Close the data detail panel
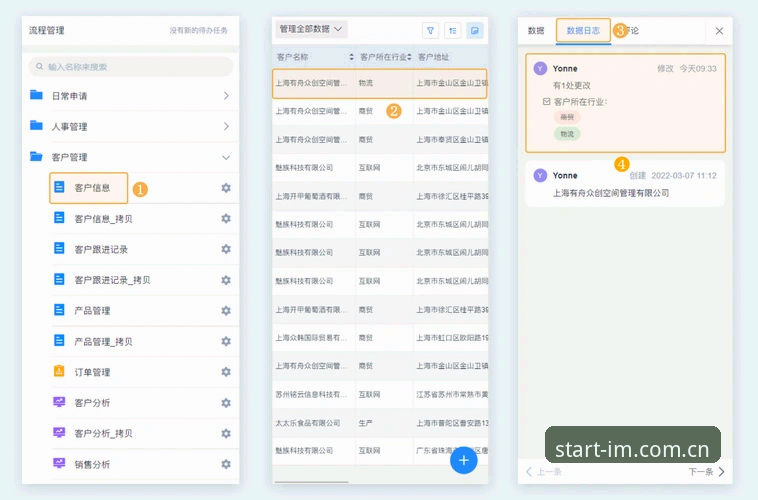 719,31
